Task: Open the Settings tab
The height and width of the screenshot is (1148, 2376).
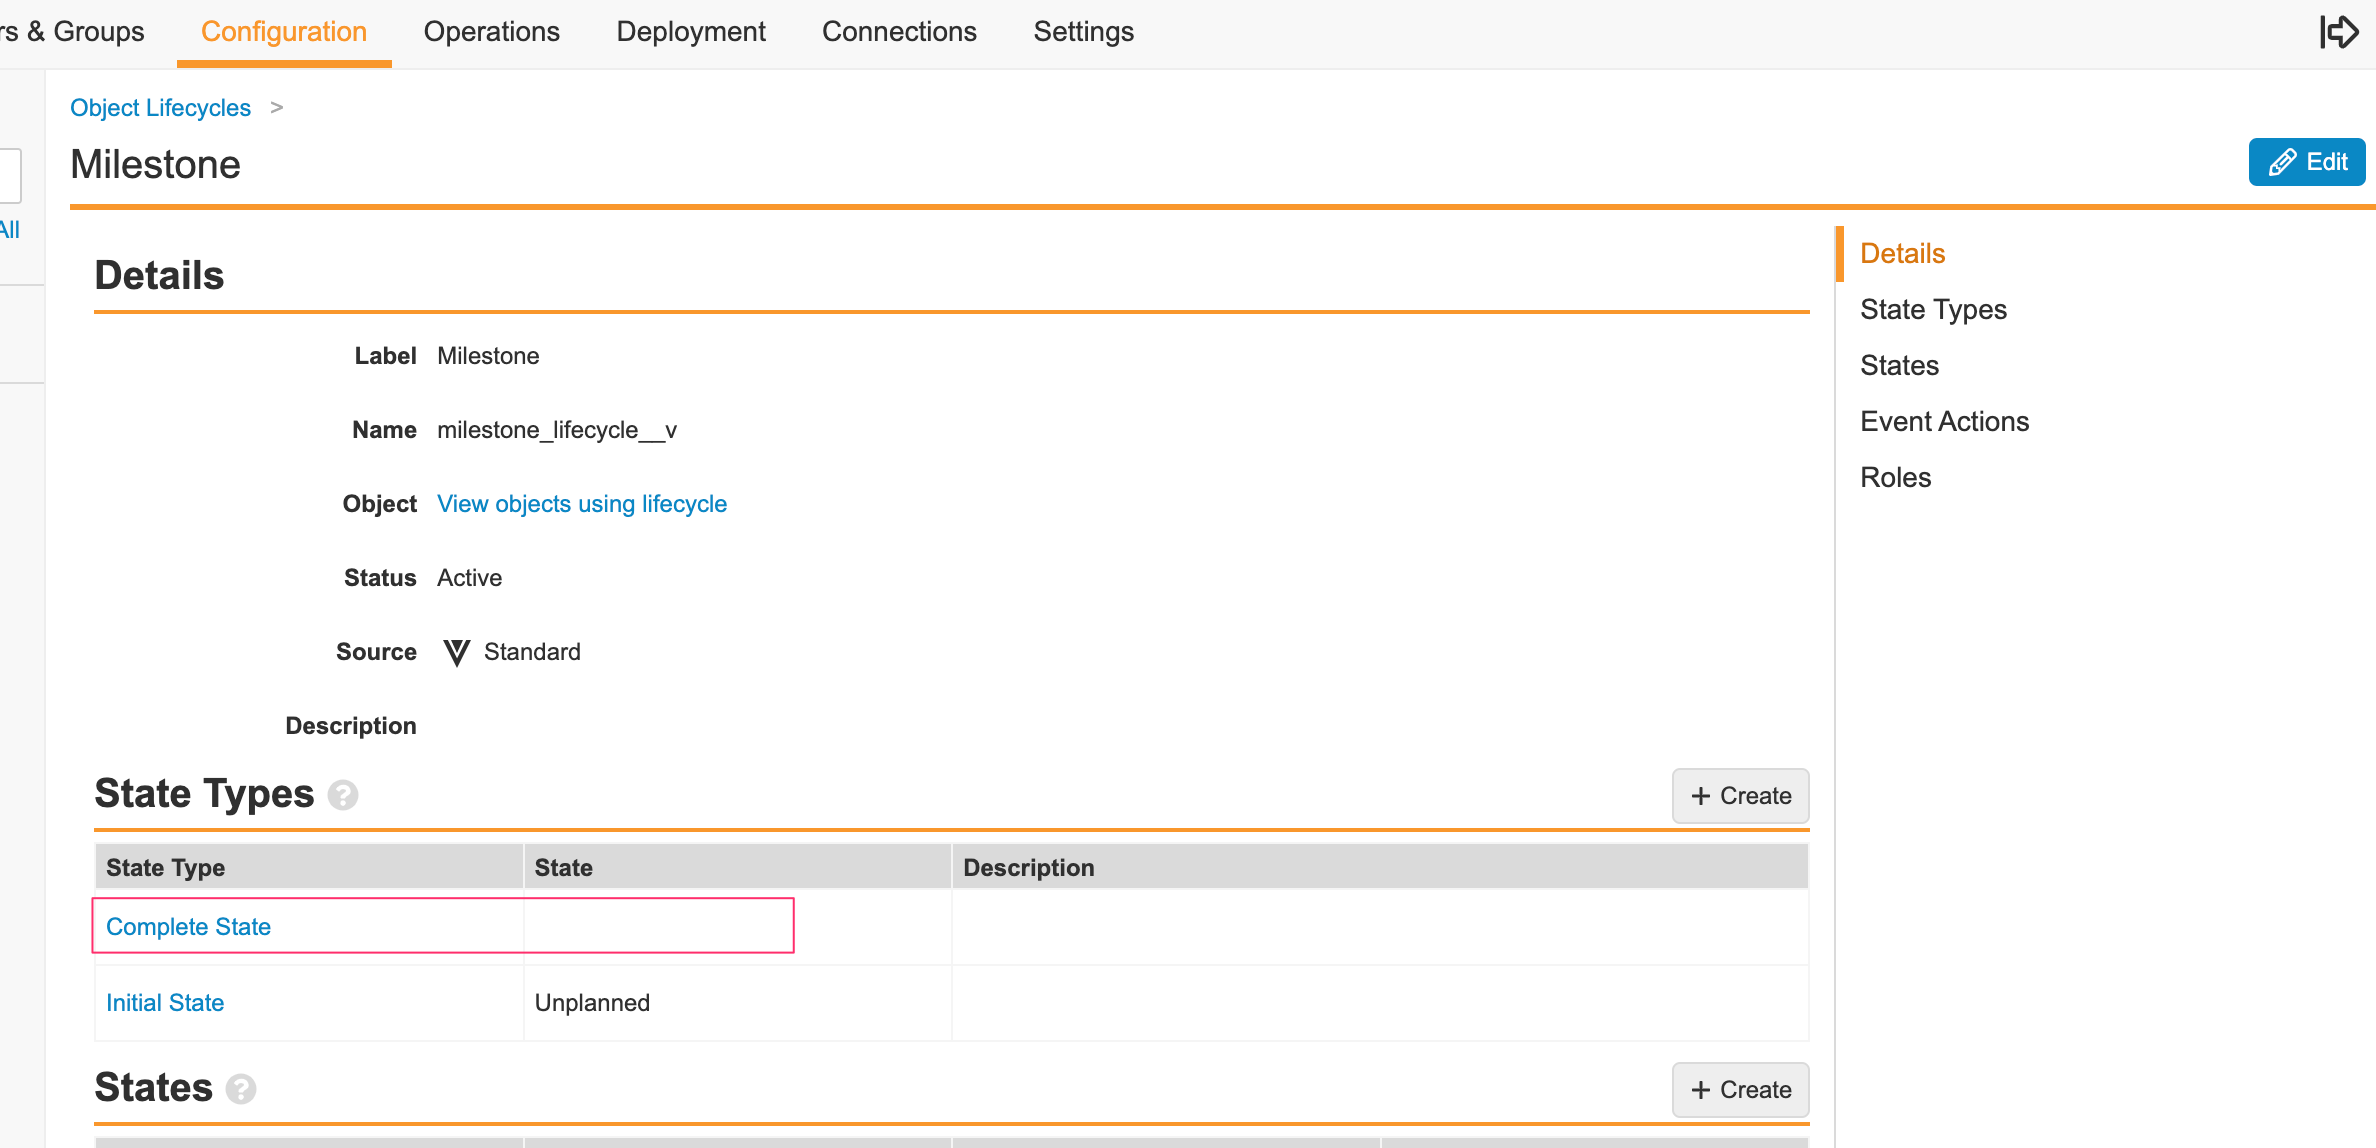Action: tap(1083, 32)
